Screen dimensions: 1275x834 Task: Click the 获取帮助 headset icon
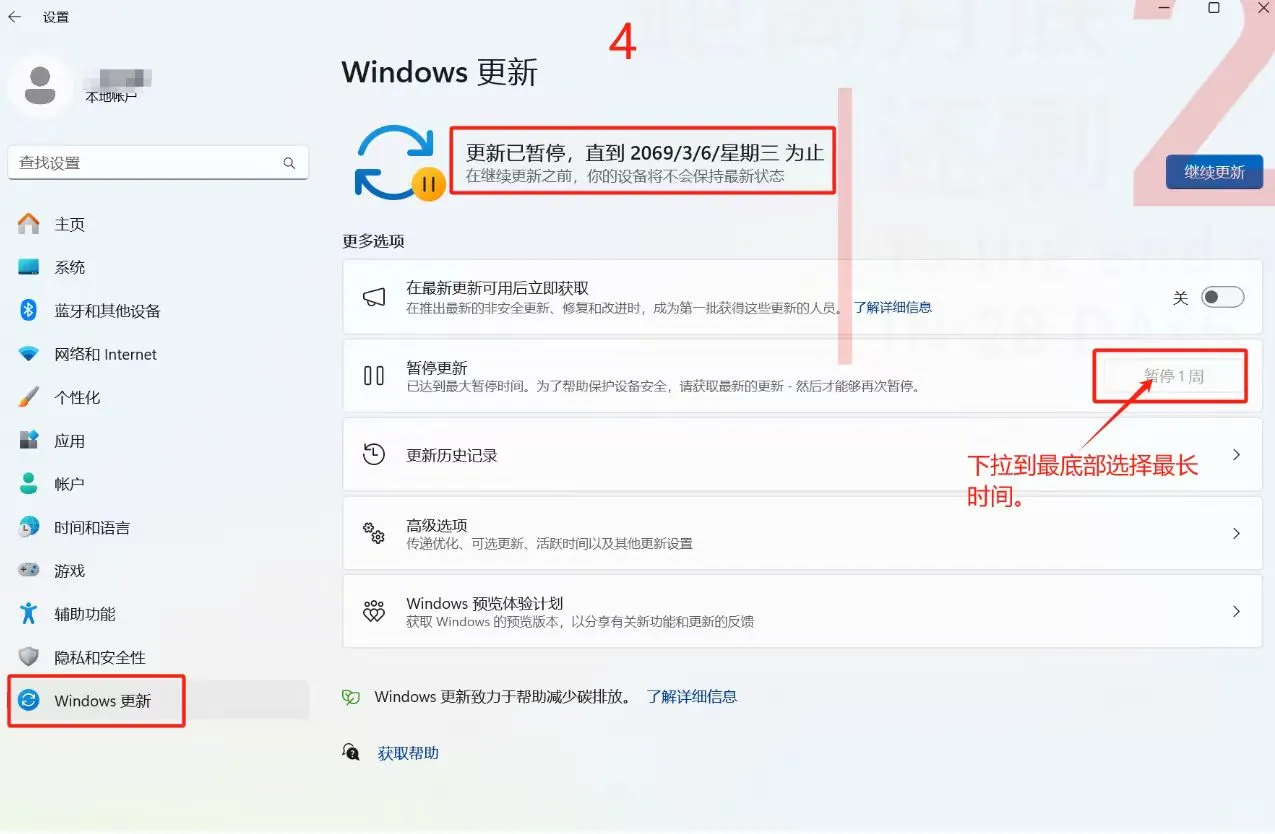(351, 752)
